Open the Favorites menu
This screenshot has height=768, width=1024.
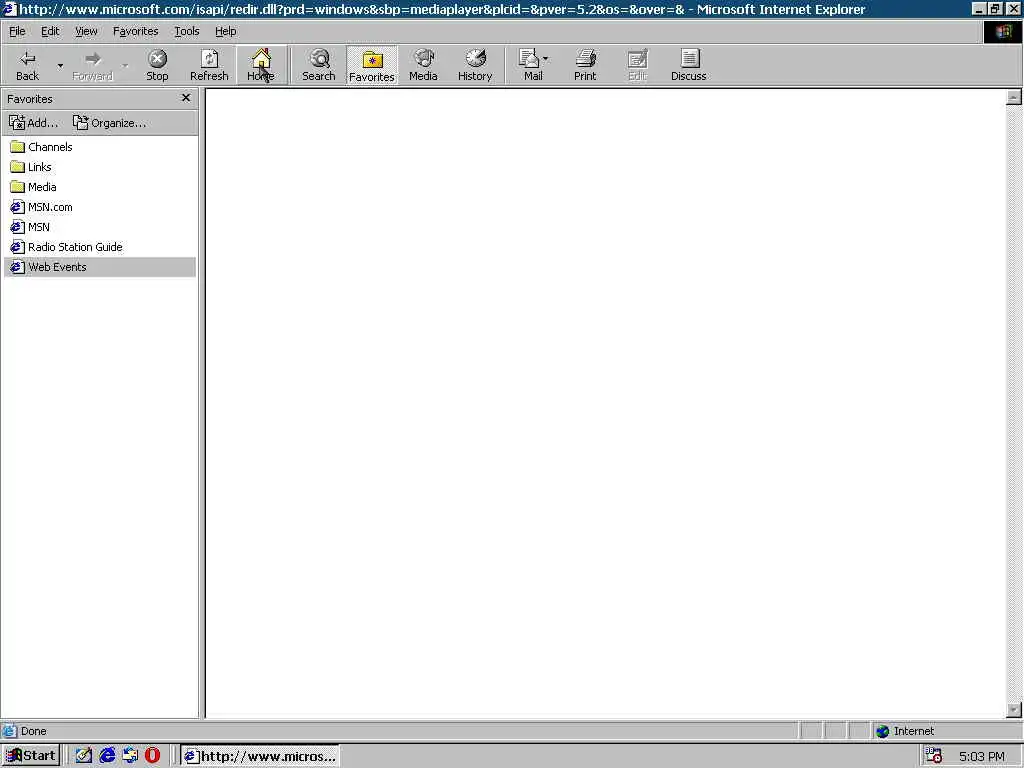click(135, 31)
